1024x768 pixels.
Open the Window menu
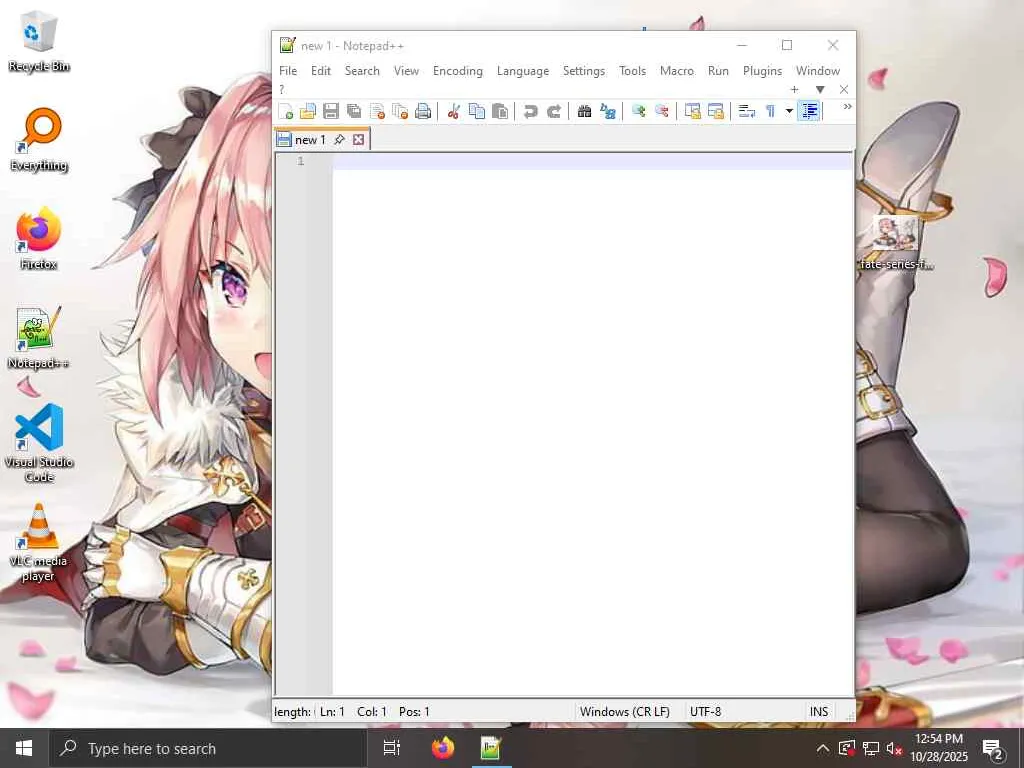[818, 71]
